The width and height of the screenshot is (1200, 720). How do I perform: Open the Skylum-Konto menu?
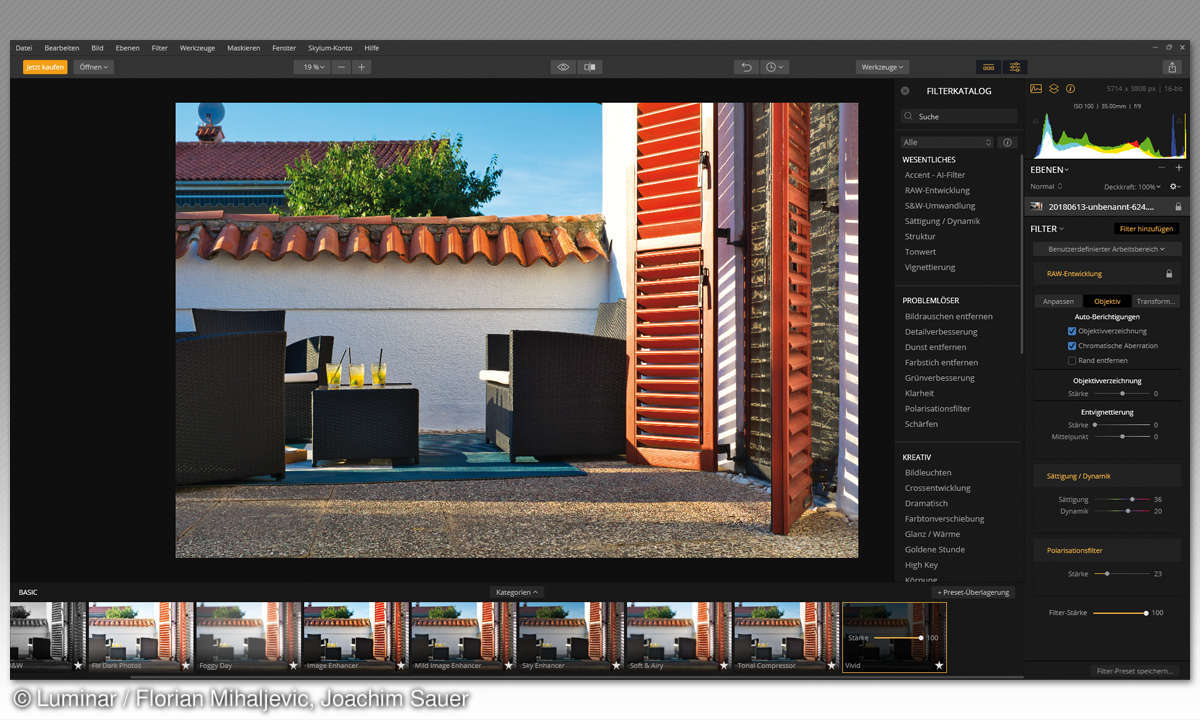point(330,48)
